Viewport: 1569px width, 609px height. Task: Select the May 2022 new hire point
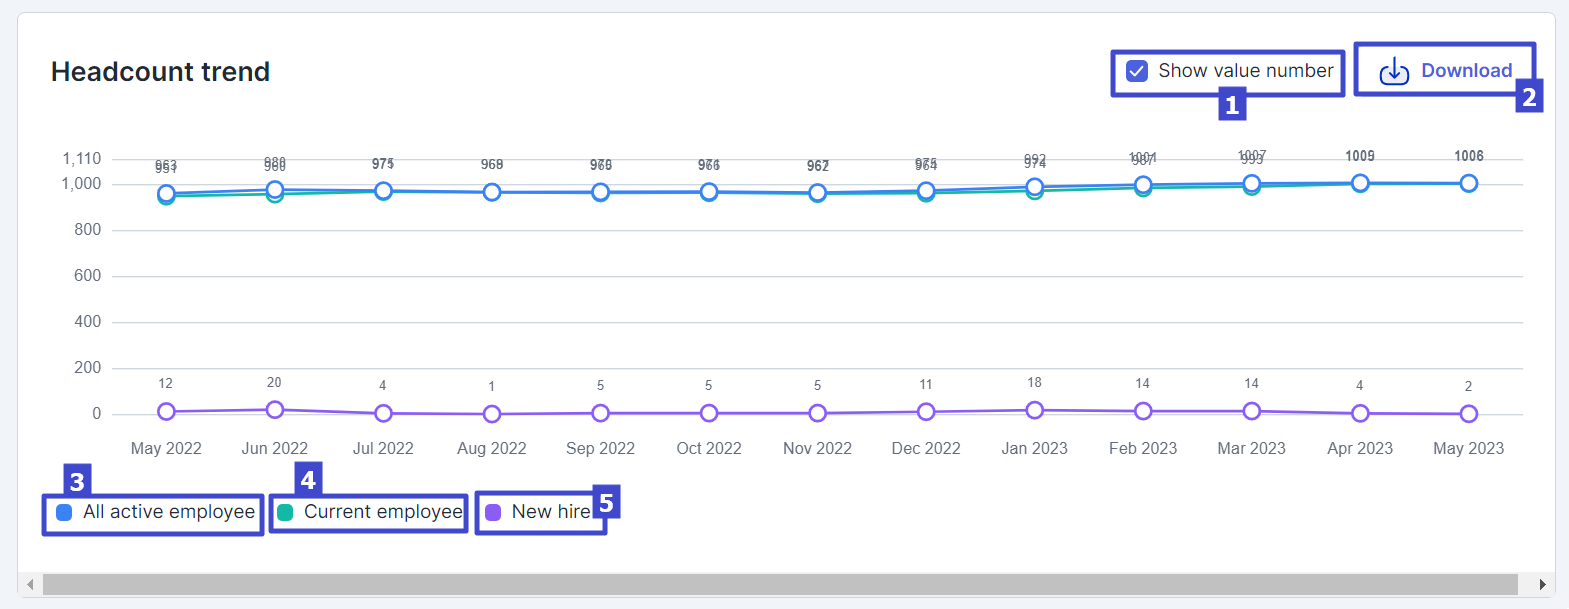pos(166,412)
